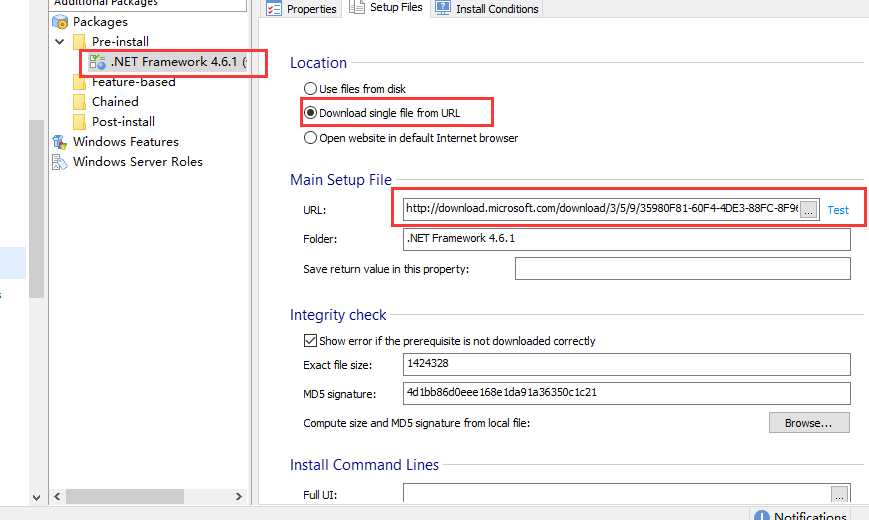
Task: Select the Post-install folder
Action: [123, 122]
